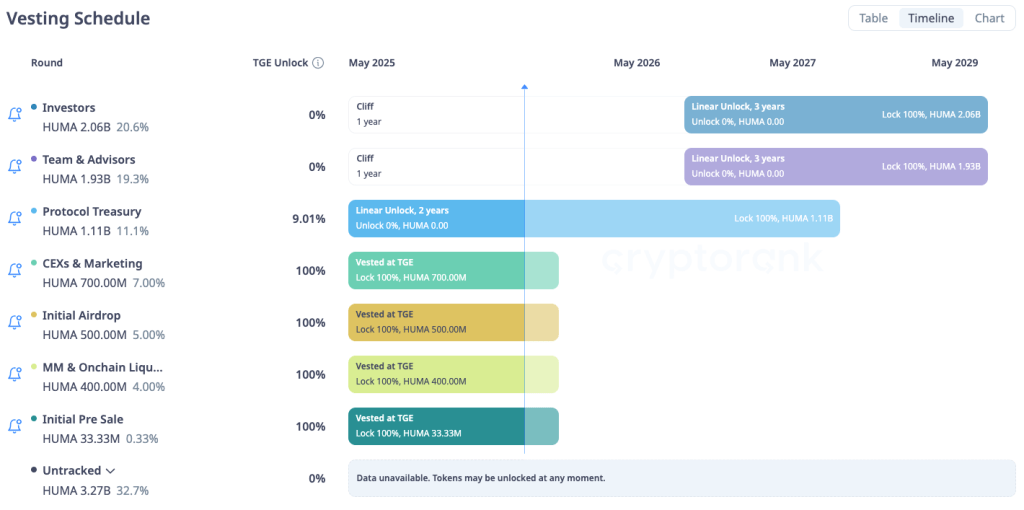Image resolution: width=1024 pixels, height=510 pixels.
Task: Click the Initial Pre Sale bell icon
Action: coord(15,427)
